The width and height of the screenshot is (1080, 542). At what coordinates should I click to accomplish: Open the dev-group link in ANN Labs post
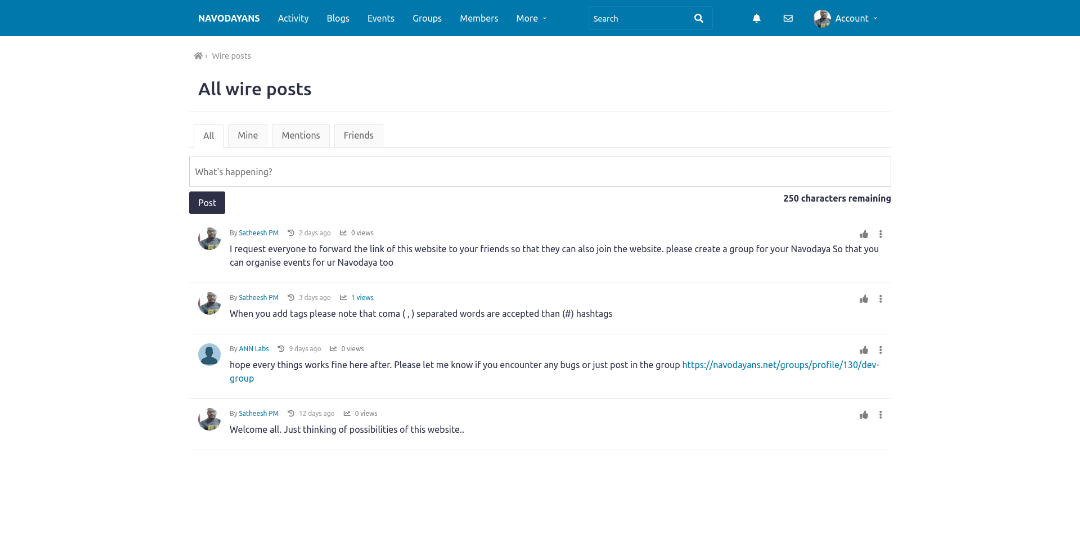click(x=780, y=365)
